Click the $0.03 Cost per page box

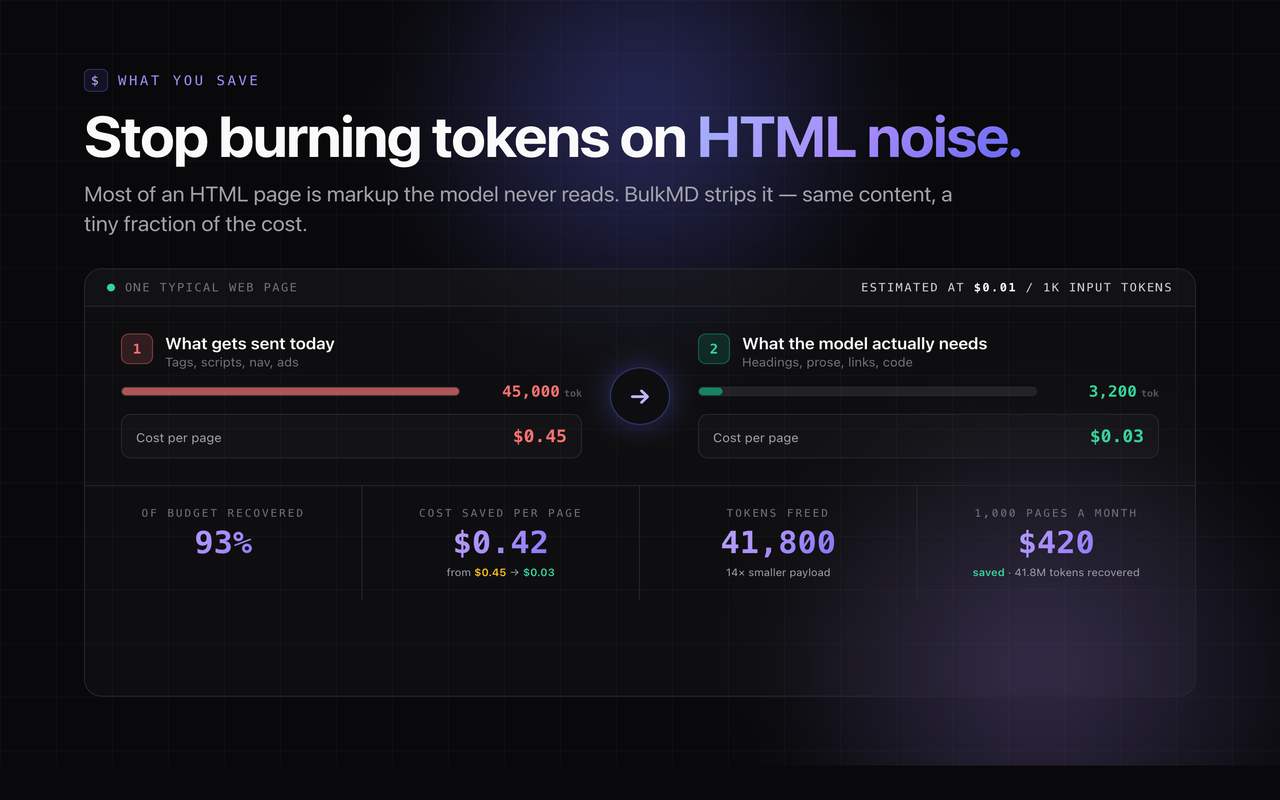click(928, 436)
